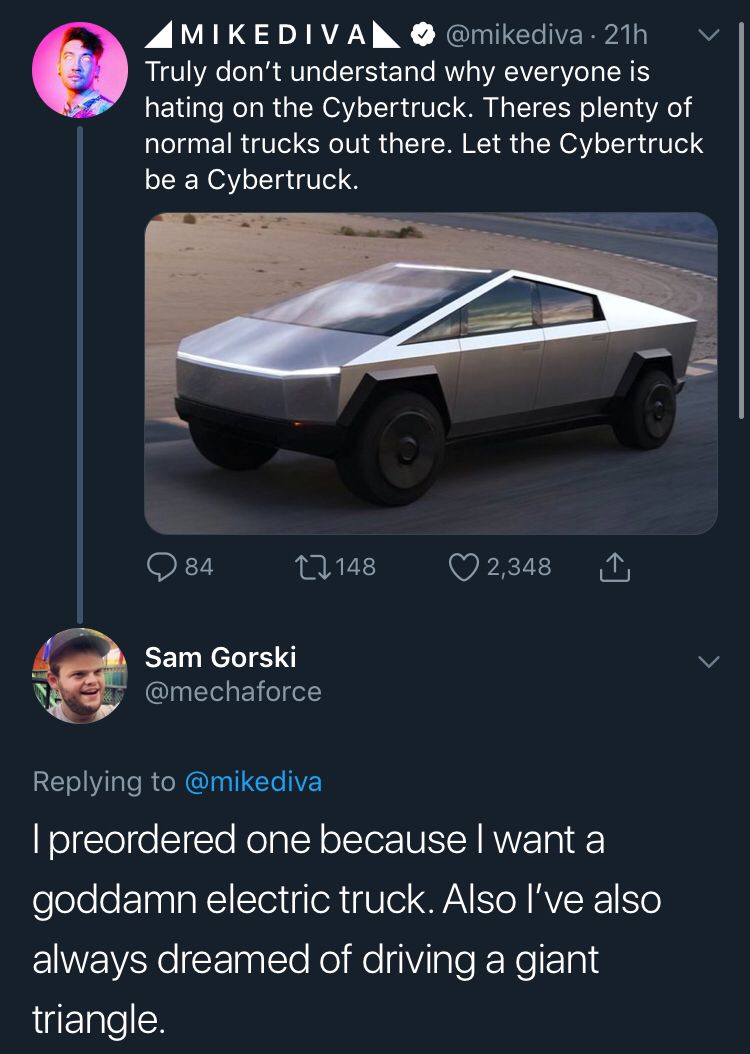The height and width of the screenshot is (1054, 750).
Task: Open the @mikediva link in the reply header
Action: click(254, 782)
